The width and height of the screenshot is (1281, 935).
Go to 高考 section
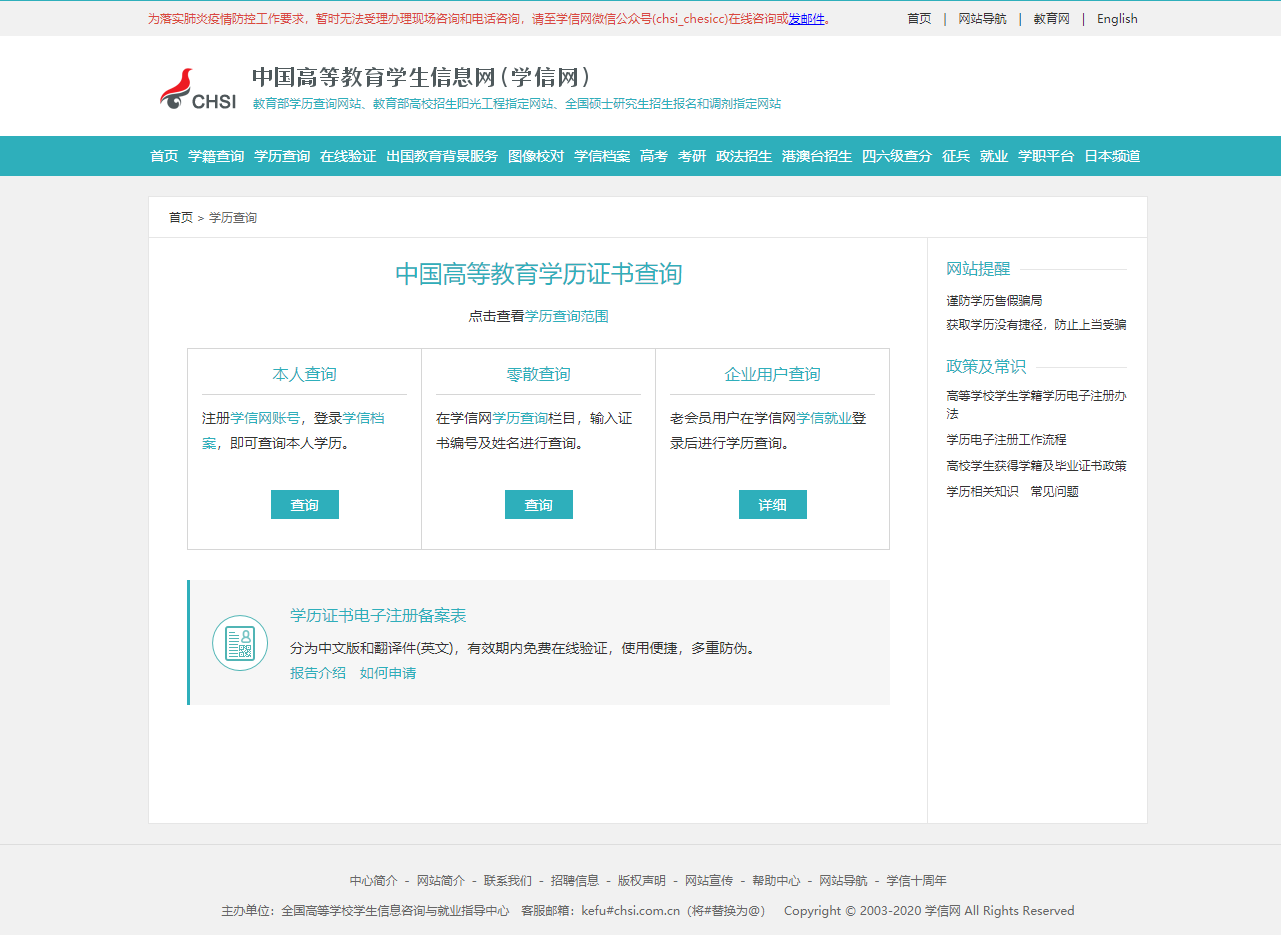coord(654,156)
